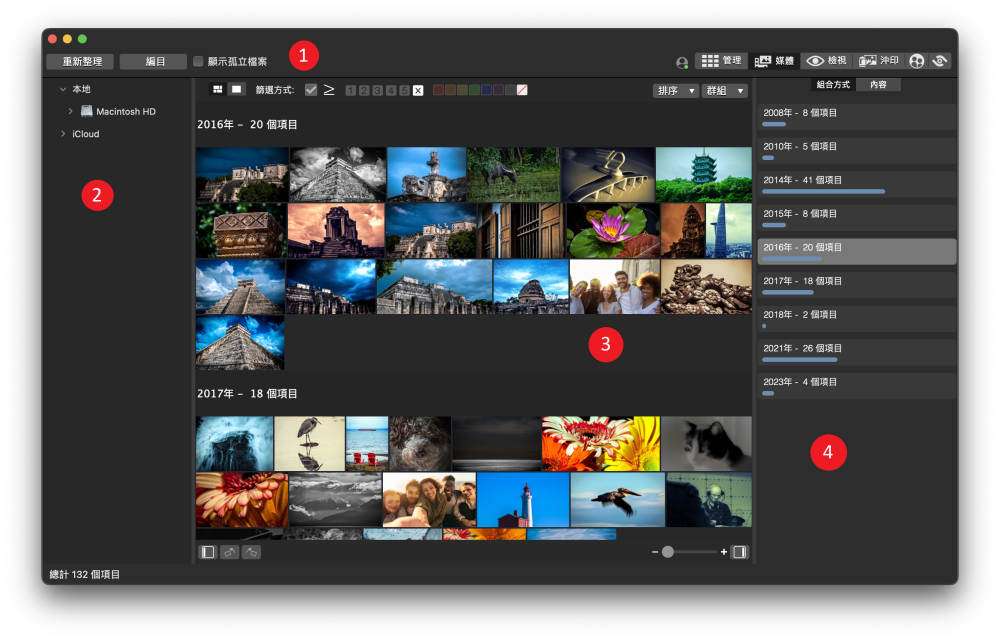The image size is (1000, 640).
Task: Click the 編目 catalog button
Action: pos(155,61)
